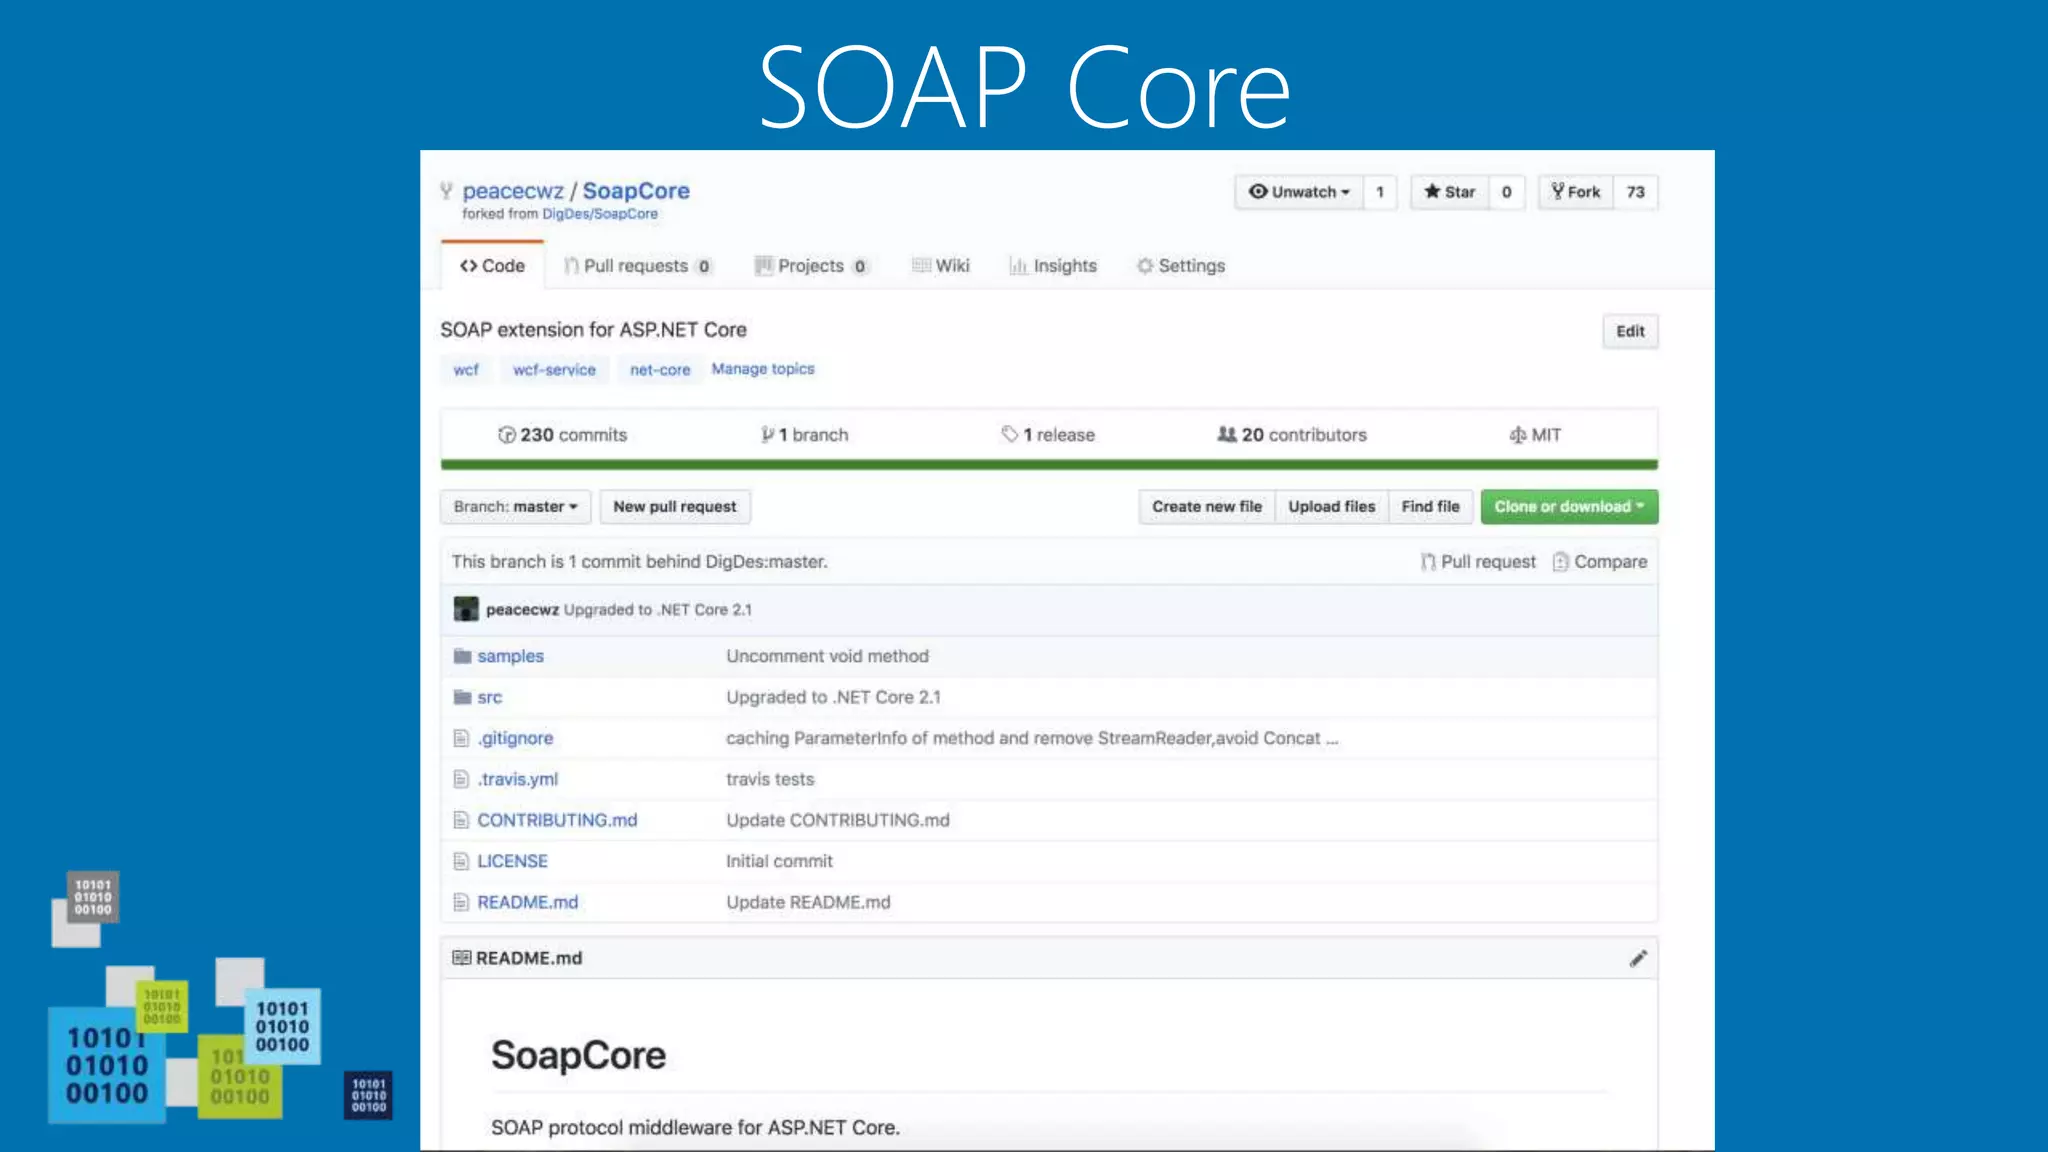2048x1152 pixels.
Task: Select the wcf-service topic tag
Action: (554, 370)
